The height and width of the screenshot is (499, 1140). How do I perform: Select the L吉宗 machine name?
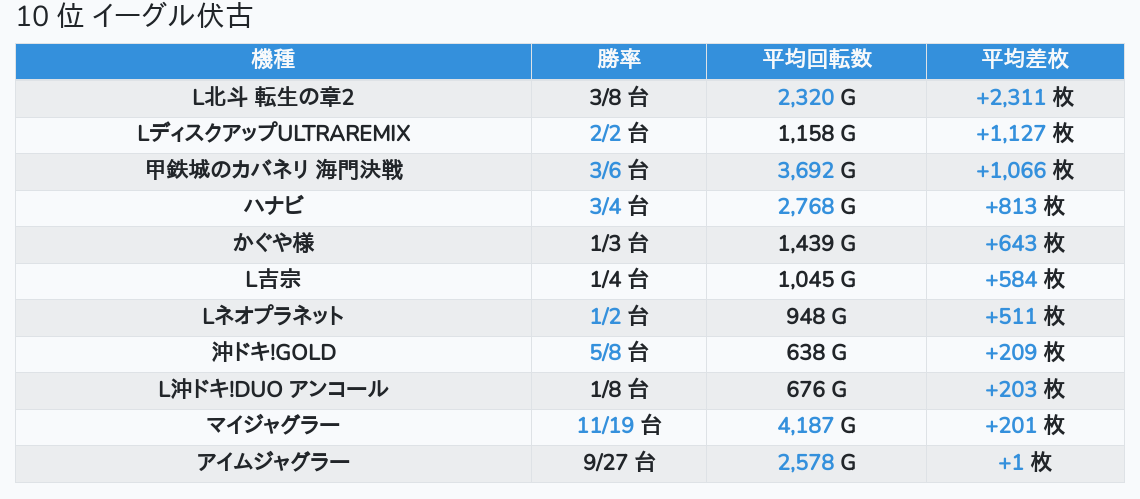(273, 280)
